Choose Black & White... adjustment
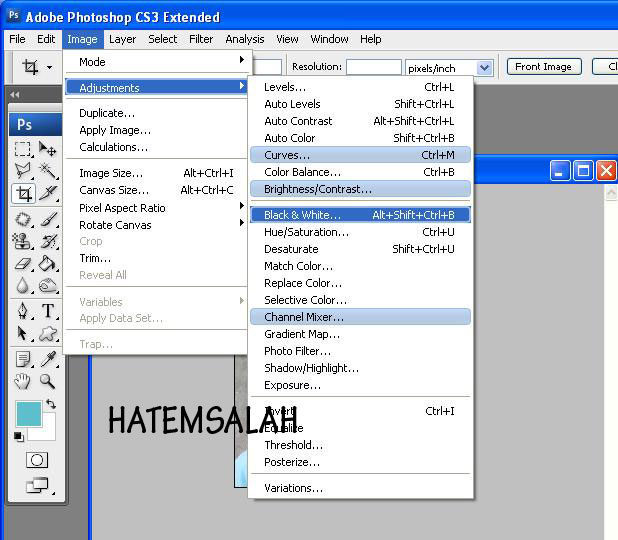 [x=360, y=215]
